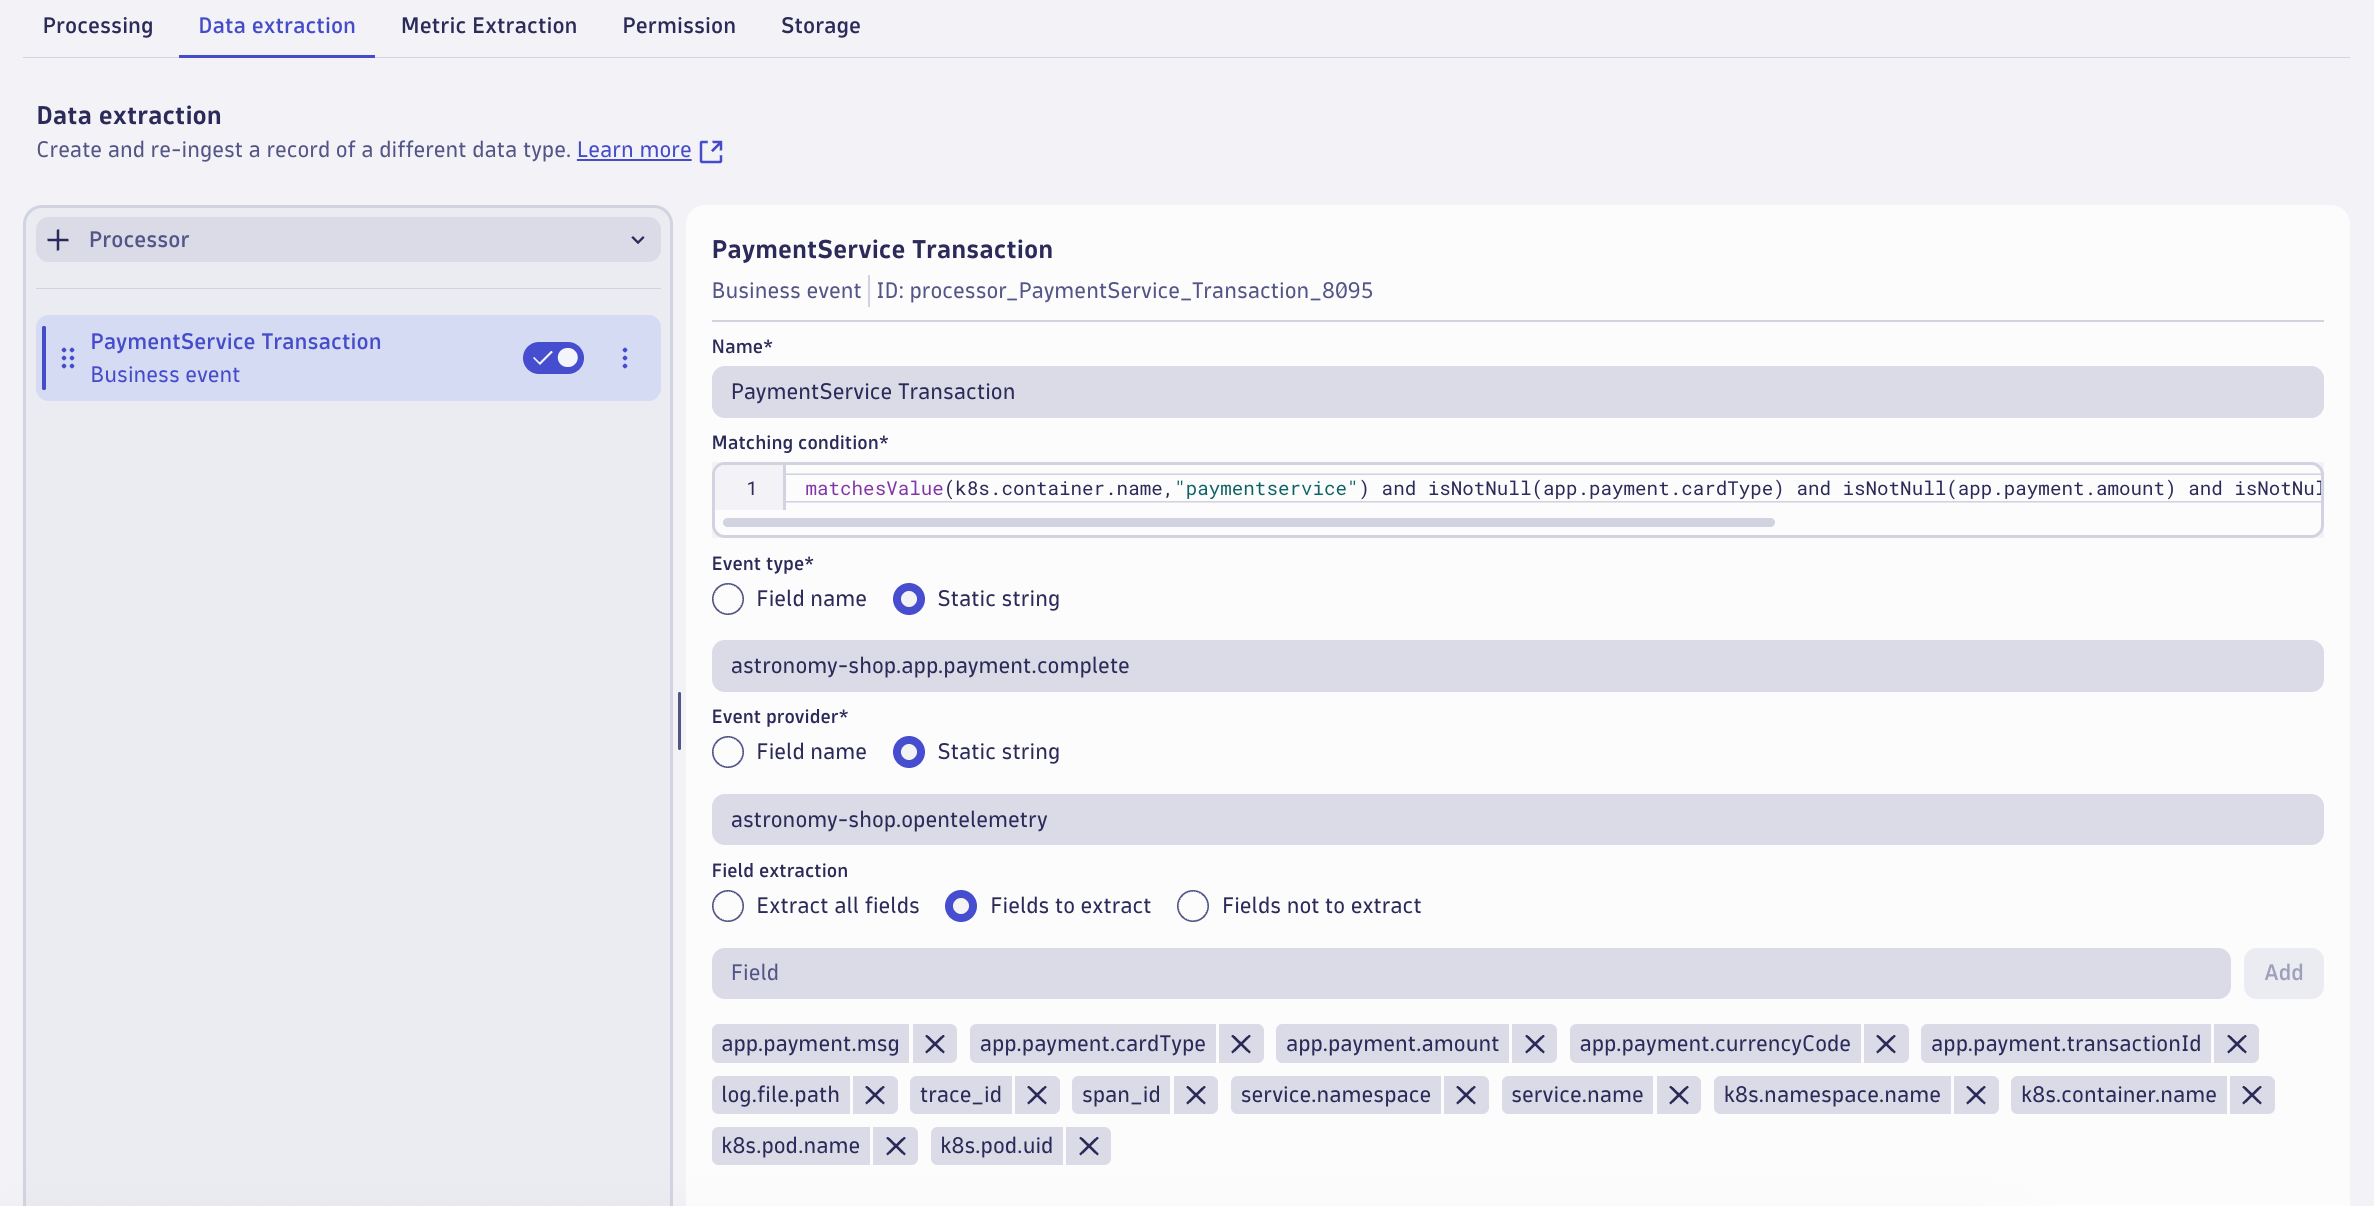Screen dimensions: 2374x1206
Task: Open the Processing tab
Action: pos(98,26)
